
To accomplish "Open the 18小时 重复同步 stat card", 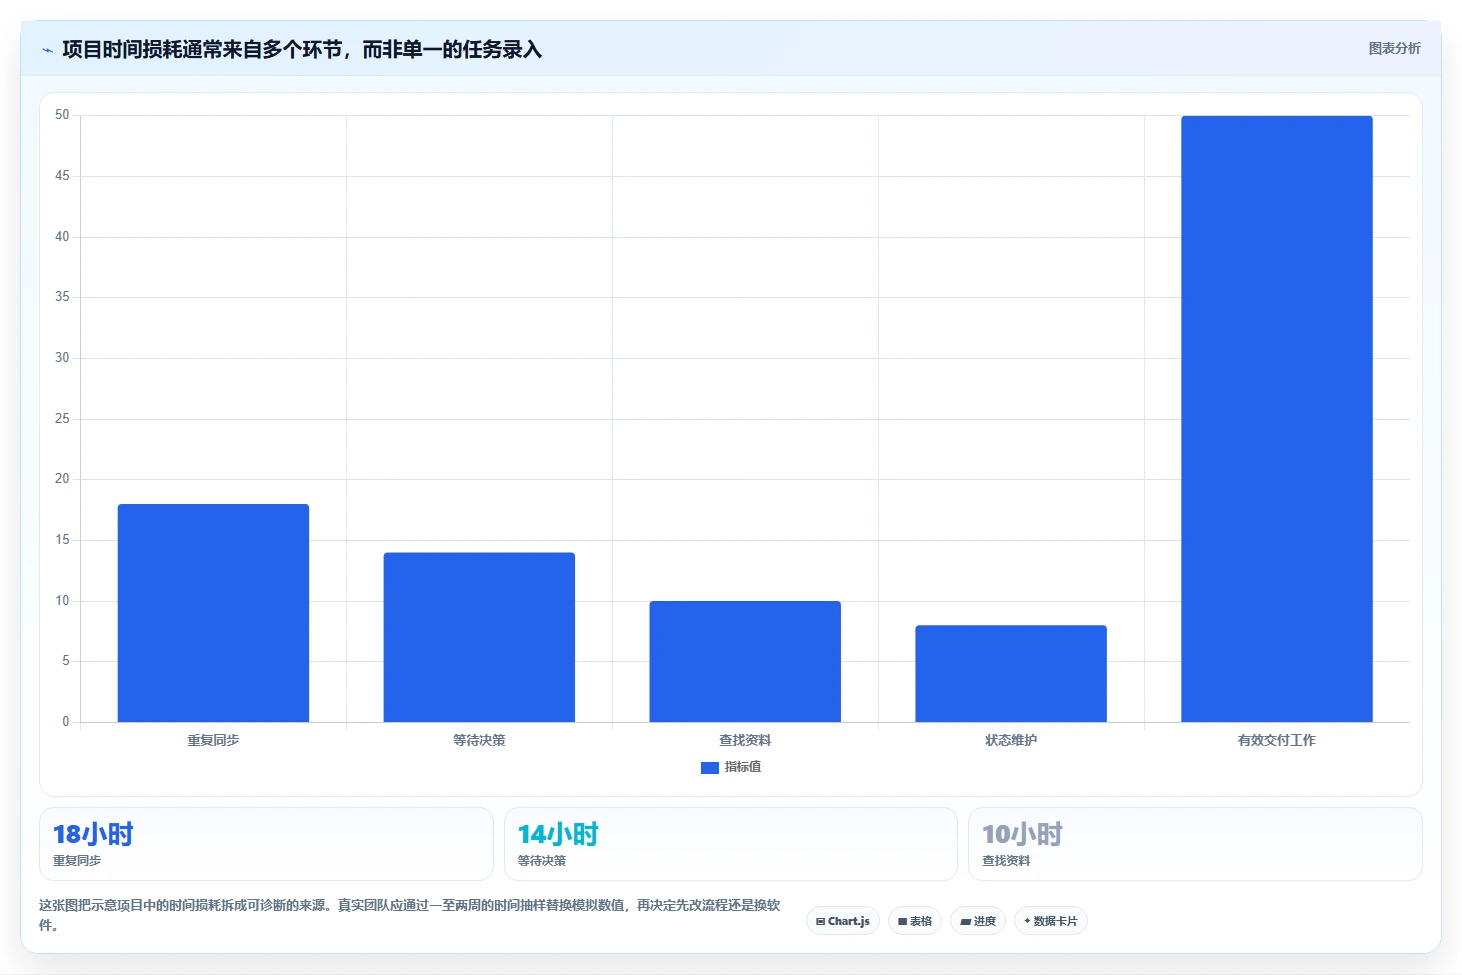I will 266,844.
